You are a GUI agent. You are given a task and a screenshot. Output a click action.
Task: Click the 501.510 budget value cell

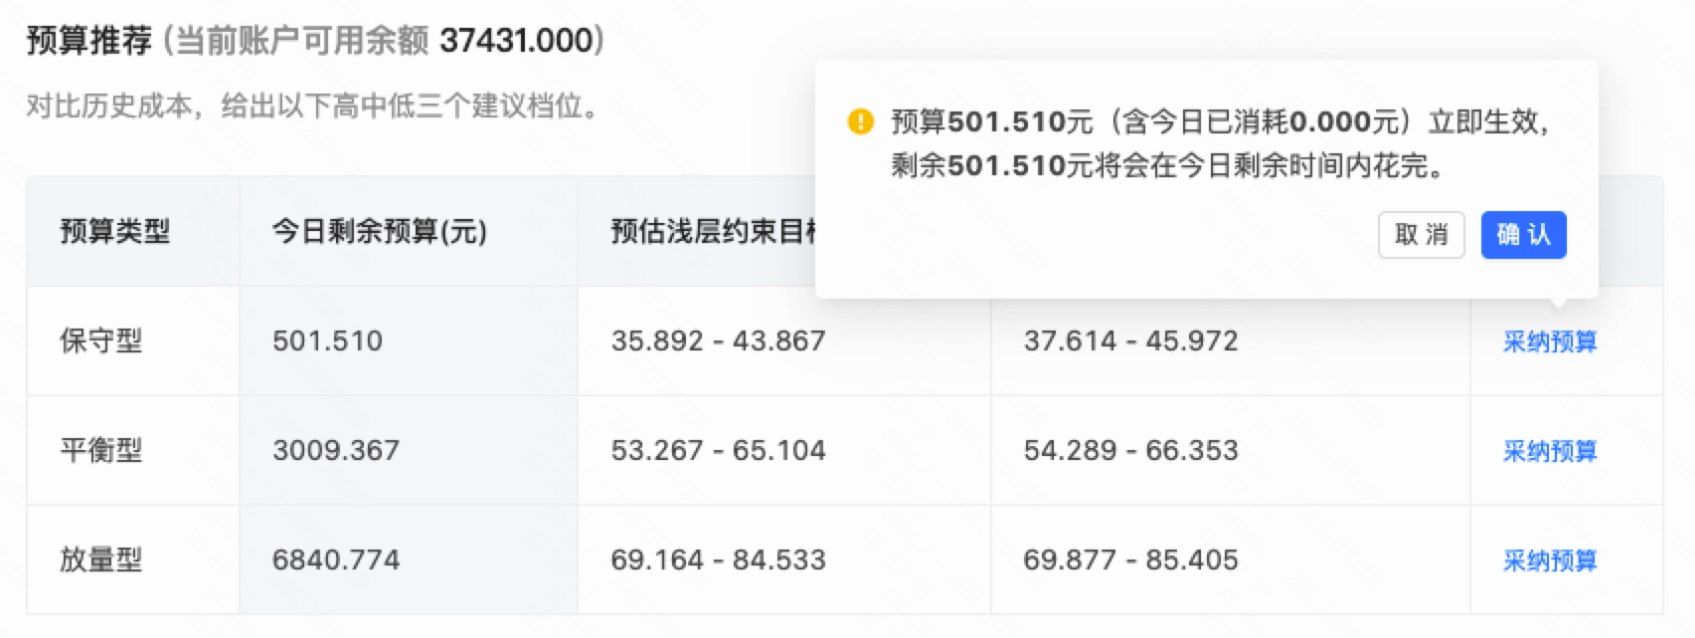[x=325, y=341]
